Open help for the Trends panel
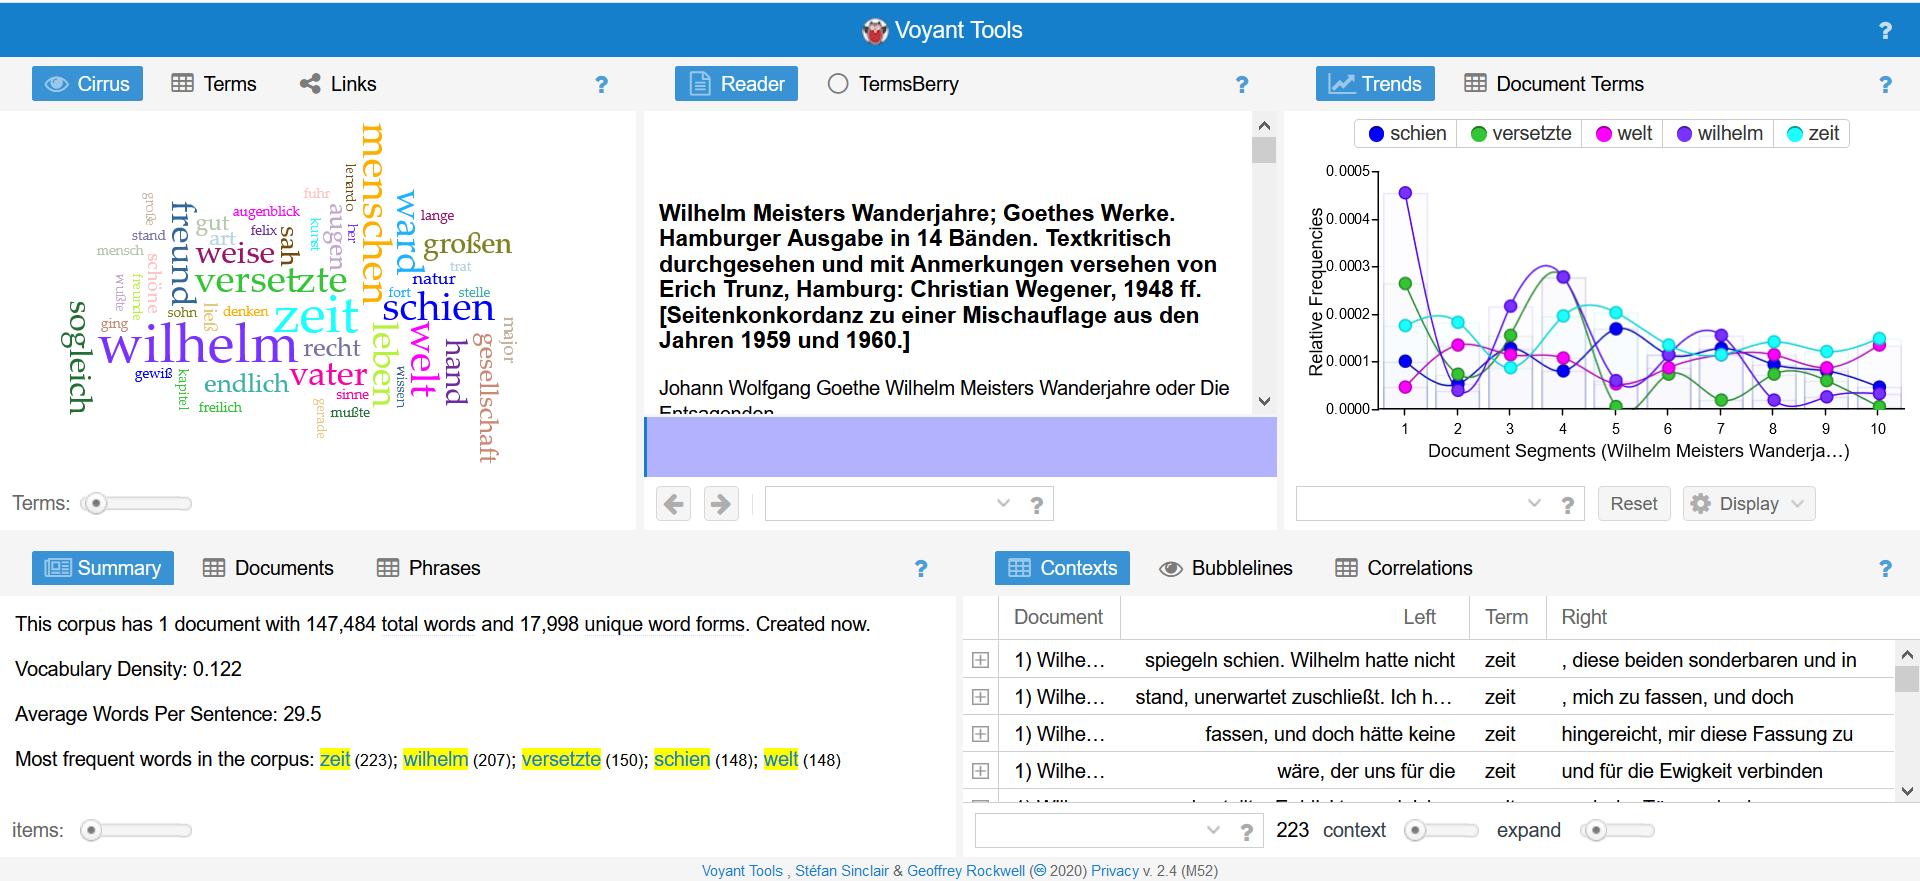Screen dimensions: 1920x881 [x=1885, y=85]
